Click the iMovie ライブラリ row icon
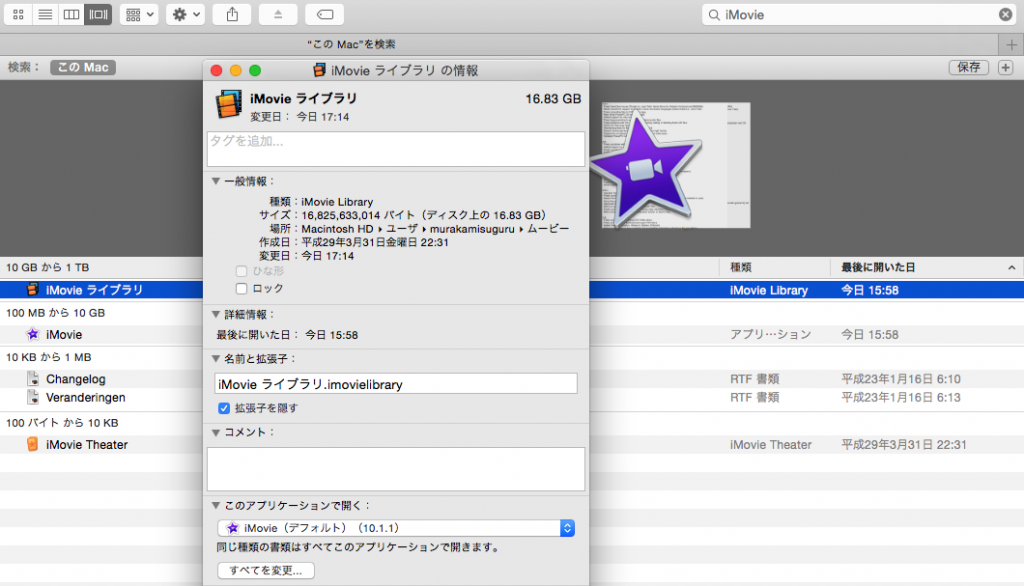 pyautogui.click(x=33, y=289)
